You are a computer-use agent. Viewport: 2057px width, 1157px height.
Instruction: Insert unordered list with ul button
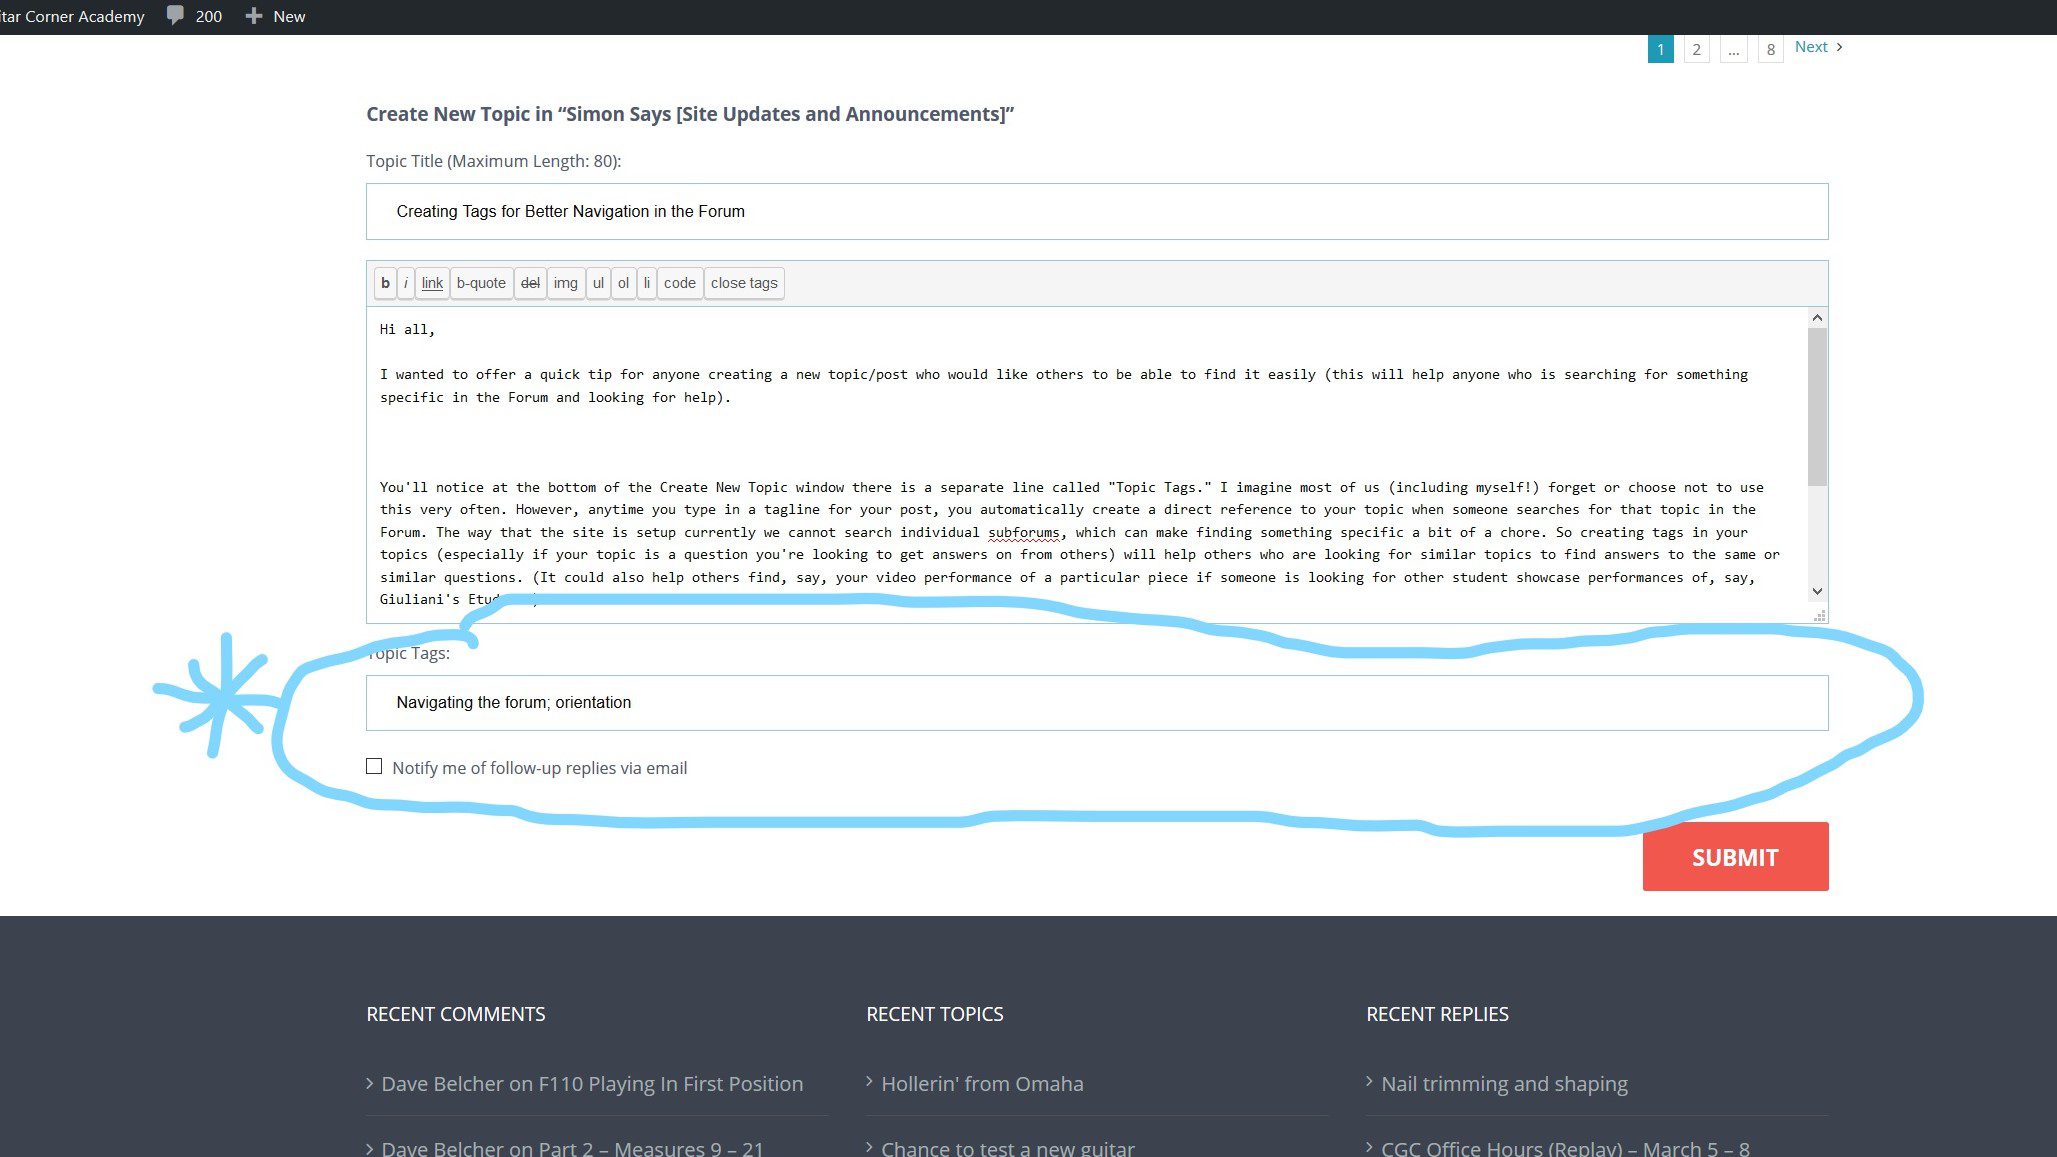[x=598, y=283]
